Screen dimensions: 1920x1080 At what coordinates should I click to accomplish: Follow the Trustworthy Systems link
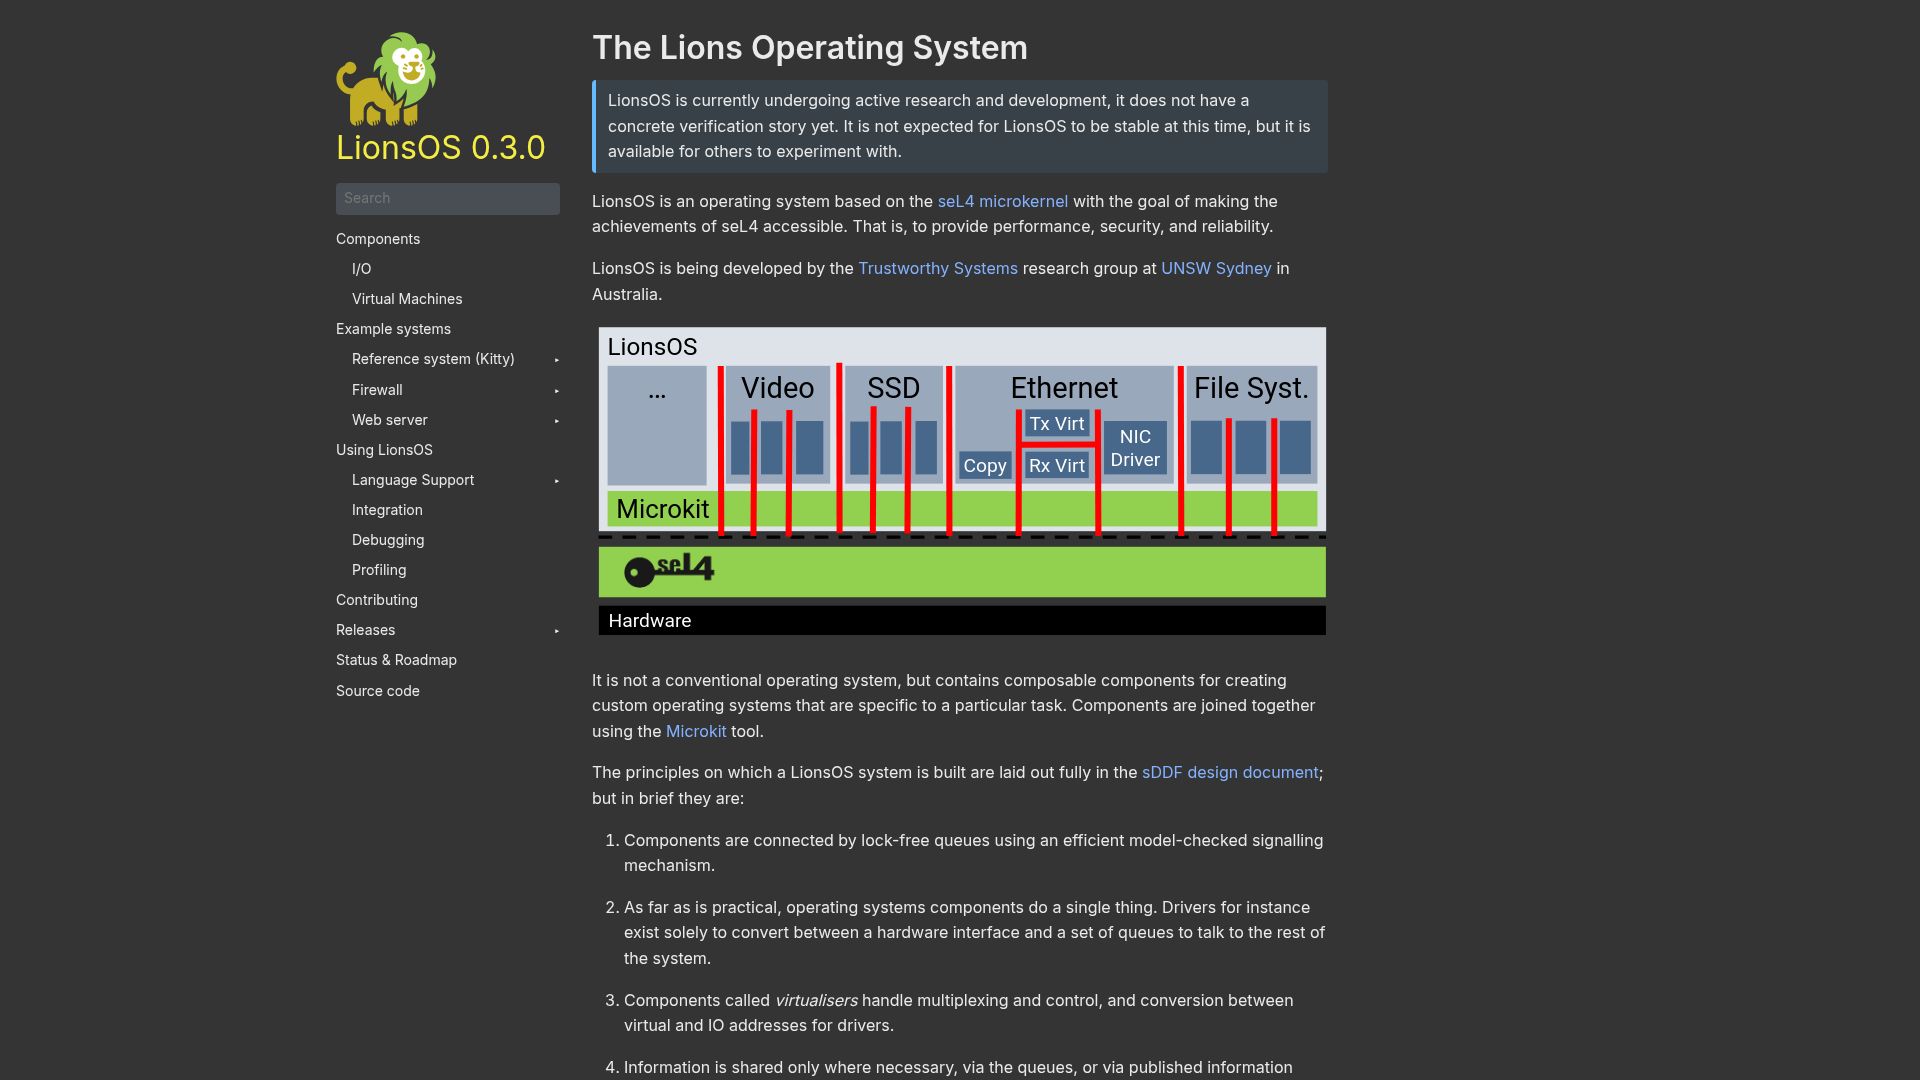938,268
